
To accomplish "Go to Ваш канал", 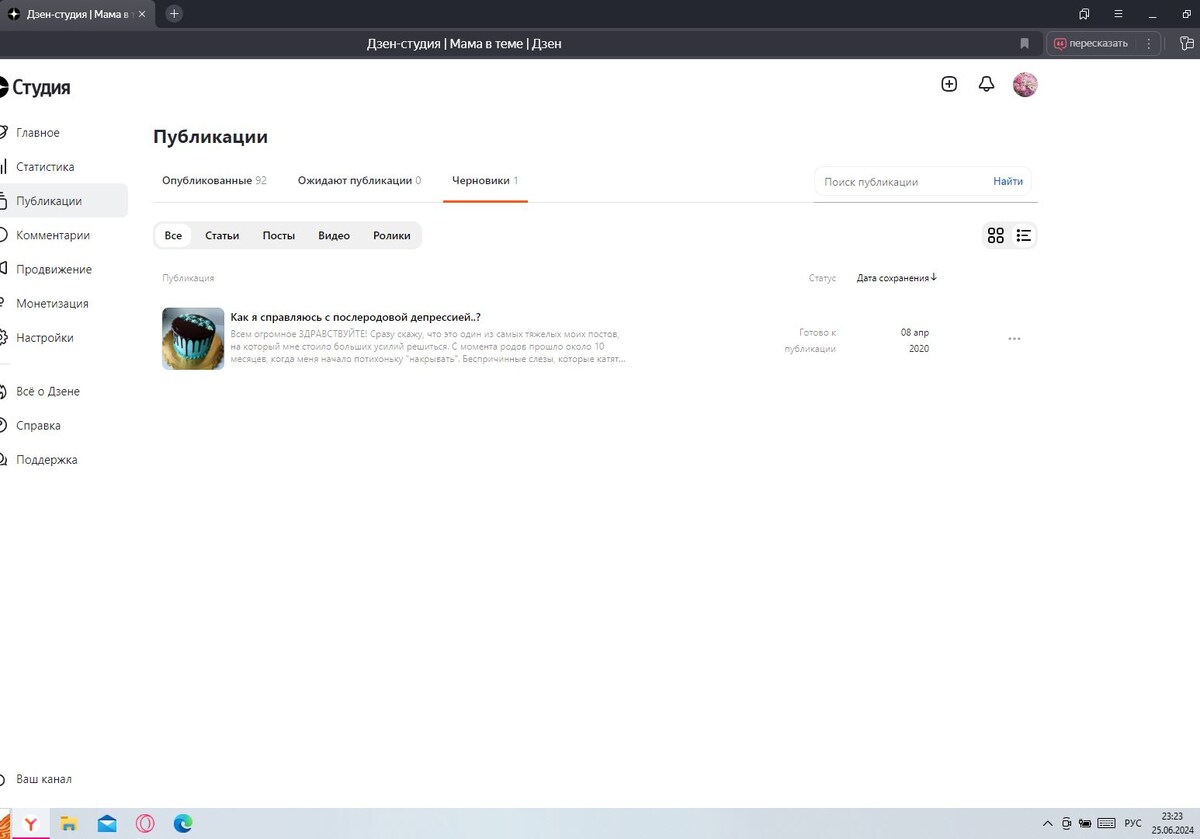I will point(44,779).
